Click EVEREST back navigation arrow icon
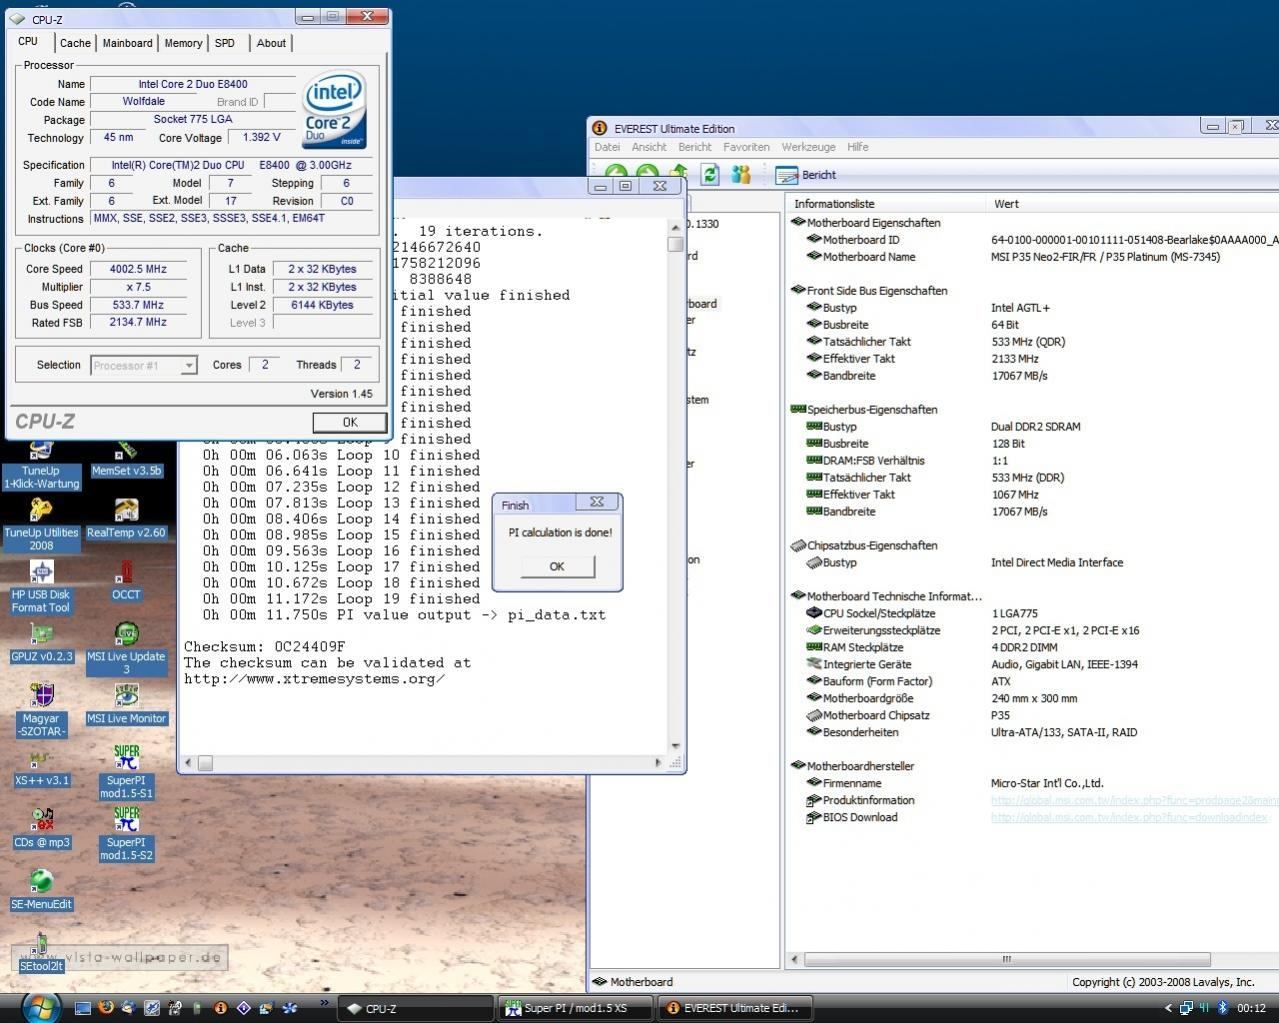This screenshot has width=1279, height=1023. (x=616, y=174)
